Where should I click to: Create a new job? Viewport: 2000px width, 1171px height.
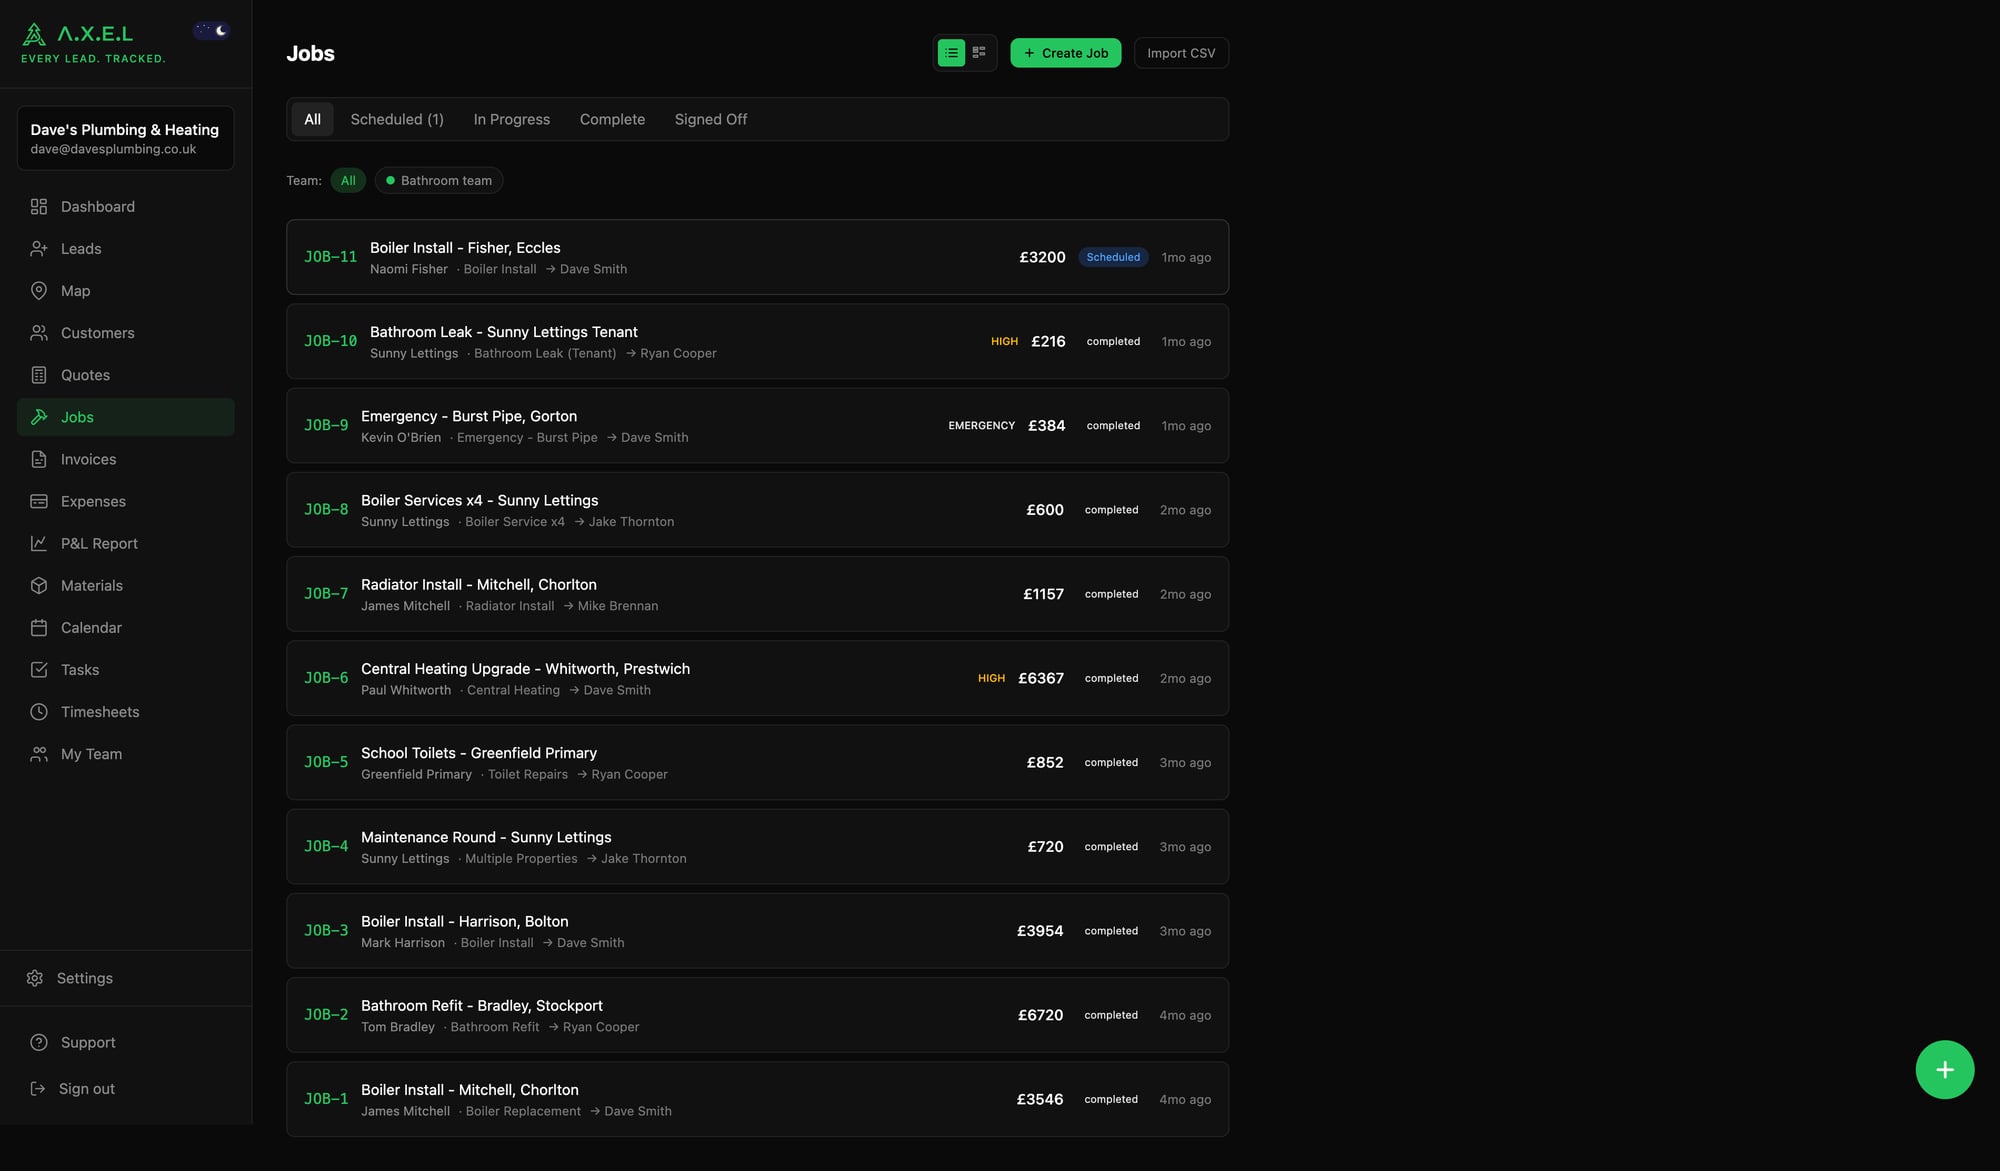tap(1065, 52)
